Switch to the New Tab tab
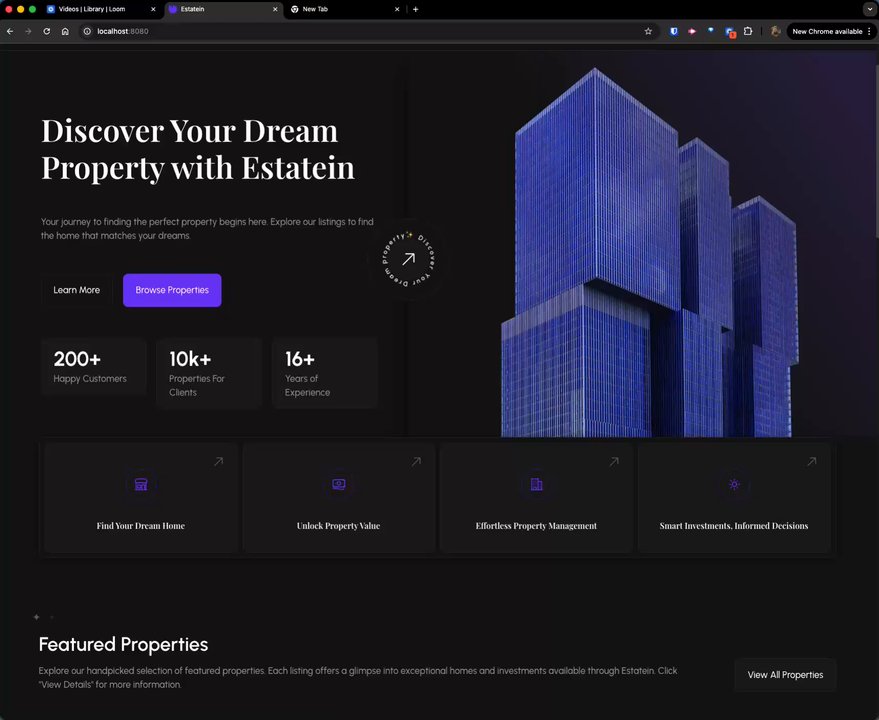Screen dimensions: 879x720 345,9
